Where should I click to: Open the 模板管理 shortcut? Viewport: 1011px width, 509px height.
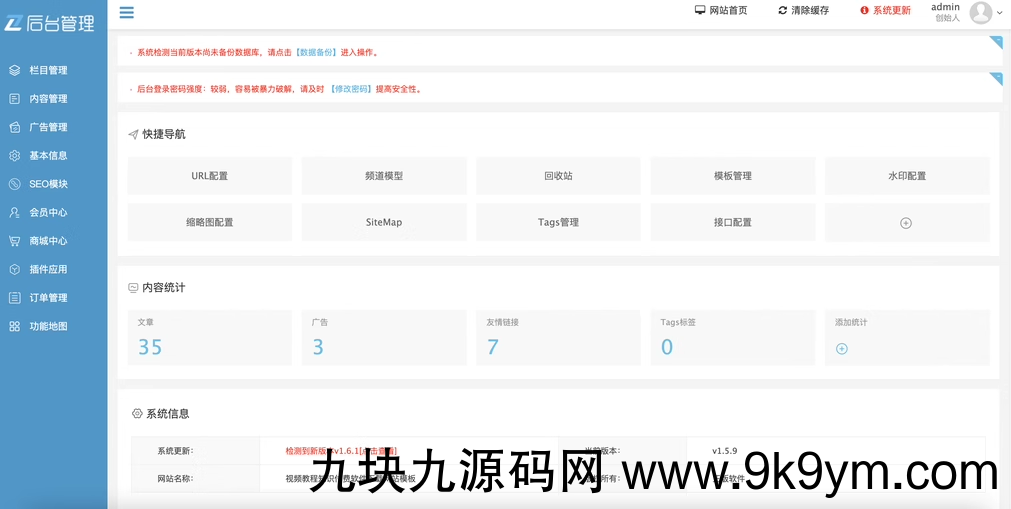[732, 175]
